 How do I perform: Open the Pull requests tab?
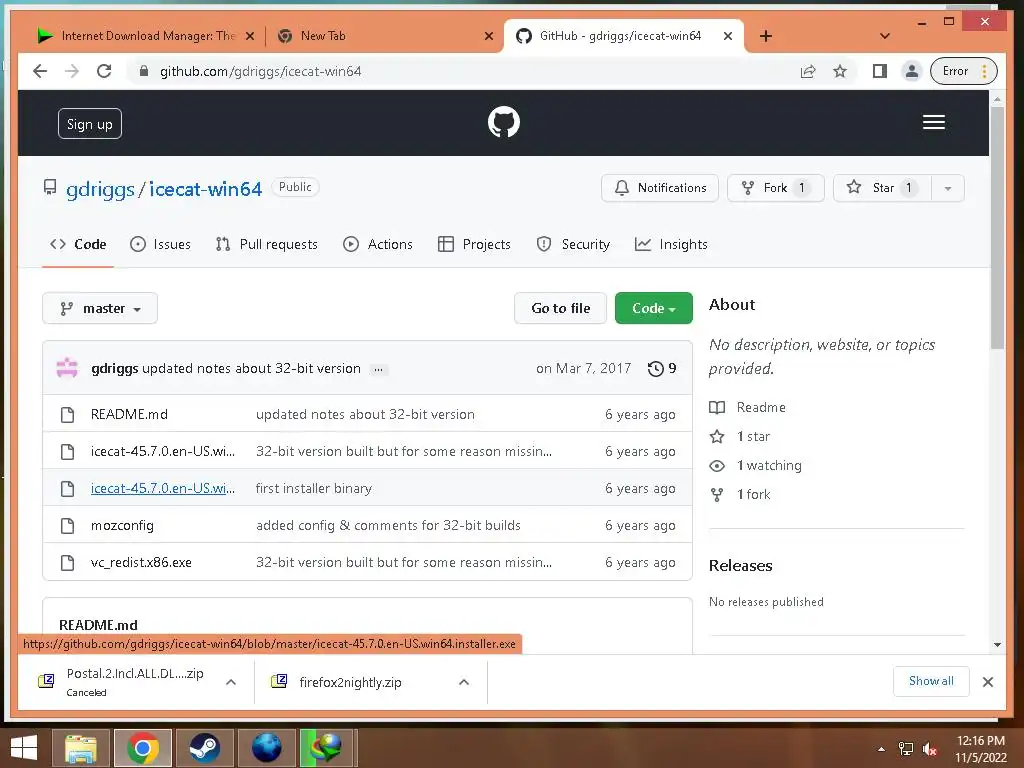coord(266,244)
